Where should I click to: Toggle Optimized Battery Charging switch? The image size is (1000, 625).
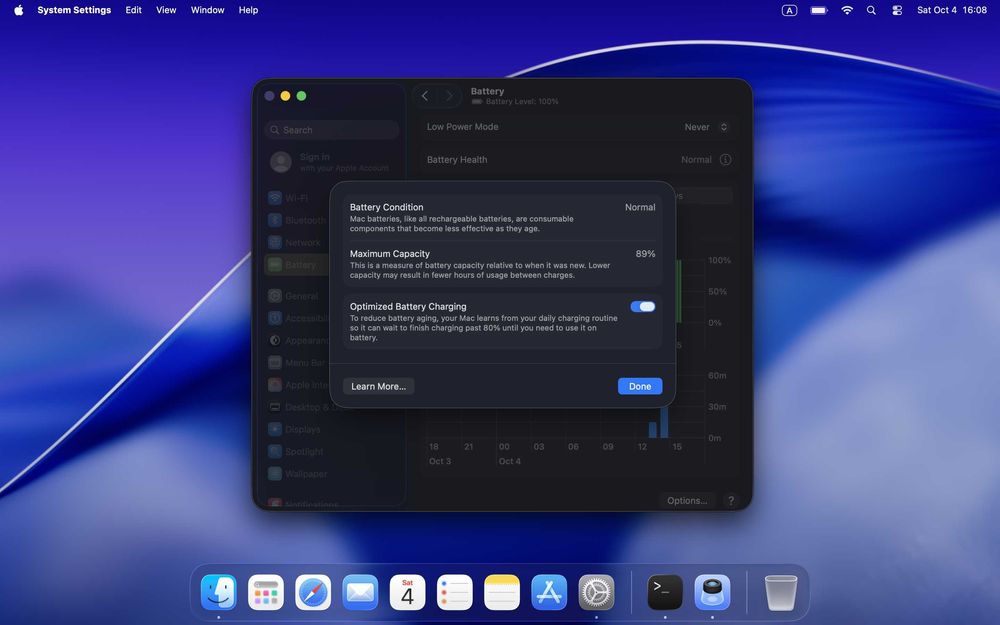(x=642, y=307)
